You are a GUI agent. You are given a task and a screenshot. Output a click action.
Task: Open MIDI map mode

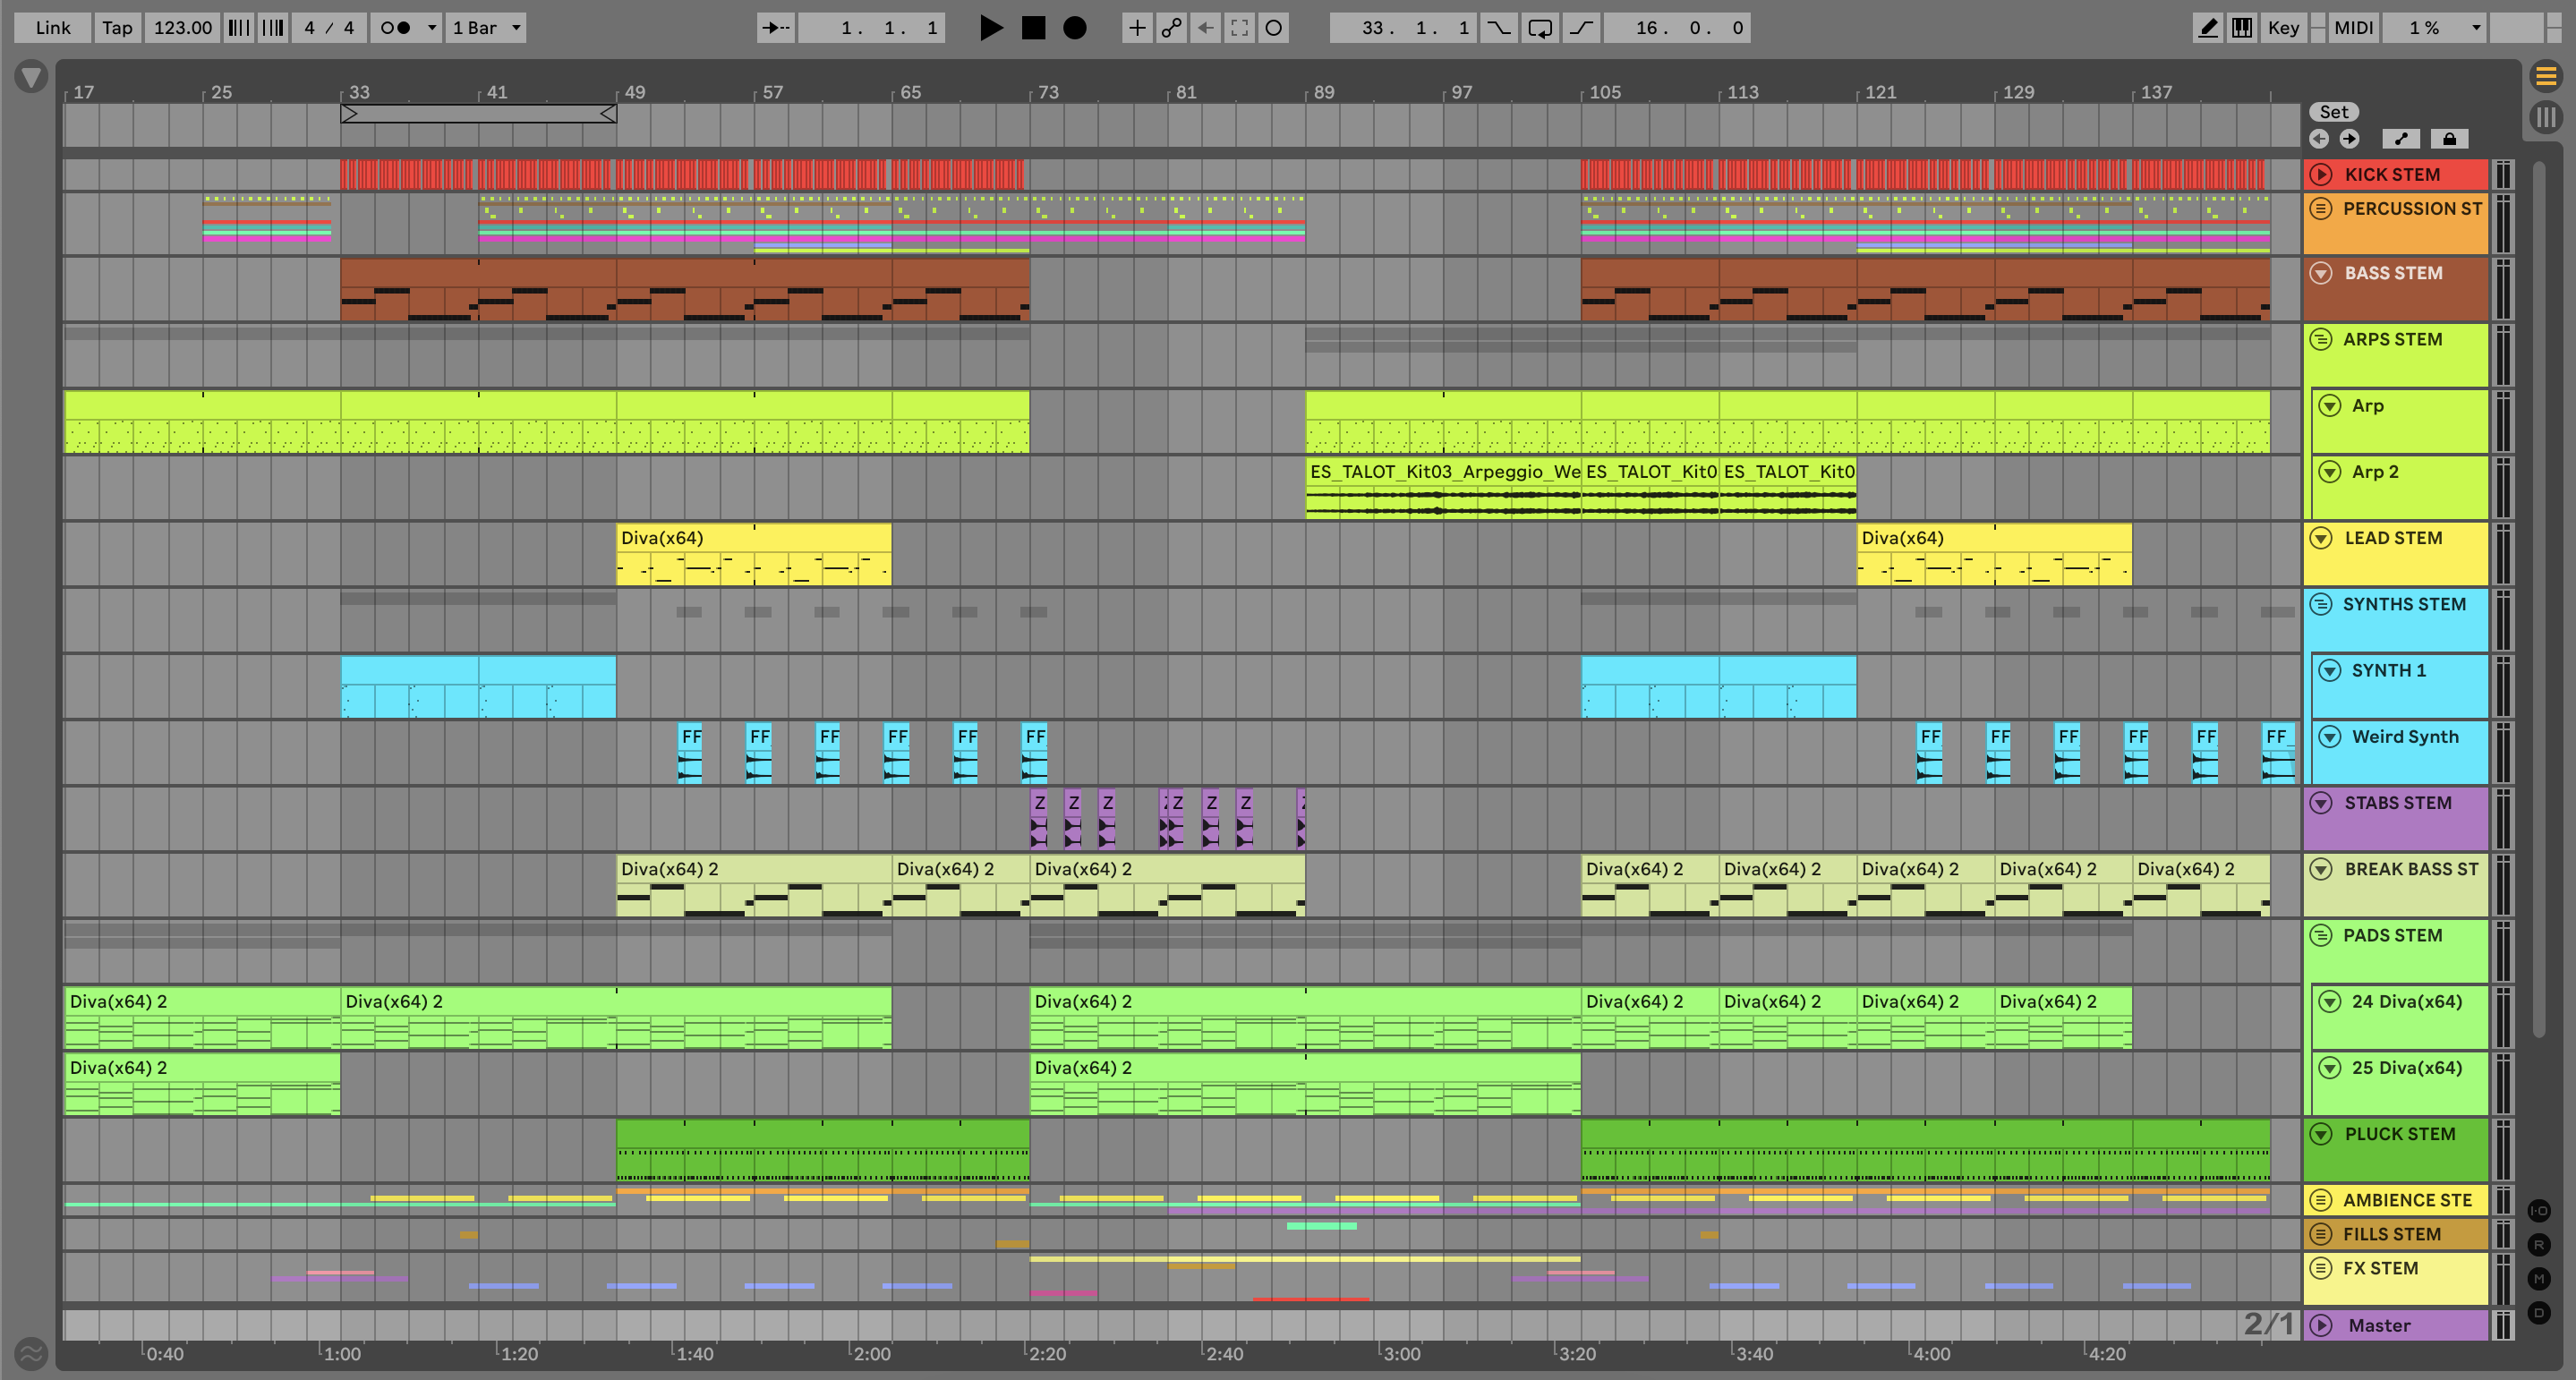(x=2353, y=28)
